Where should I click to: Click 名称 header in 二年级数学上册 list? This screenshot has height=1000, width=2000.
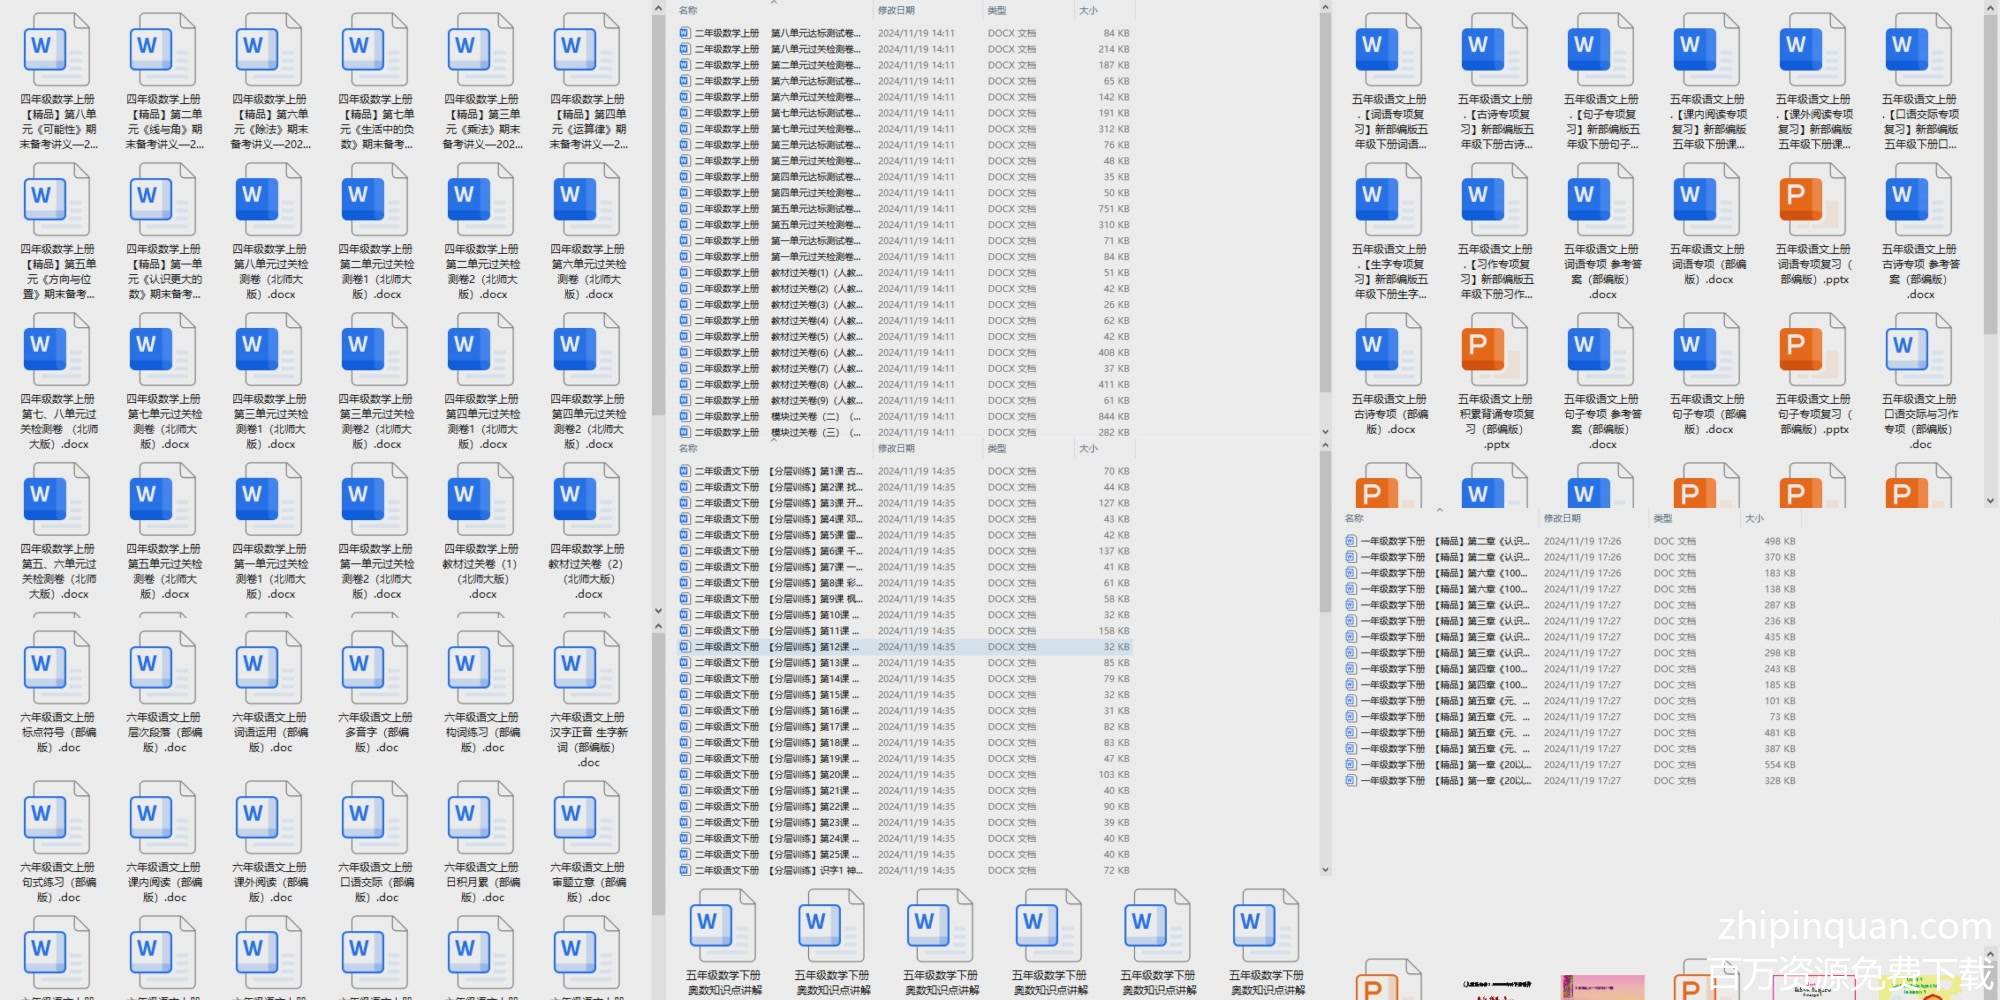click(x=689, y=11)
